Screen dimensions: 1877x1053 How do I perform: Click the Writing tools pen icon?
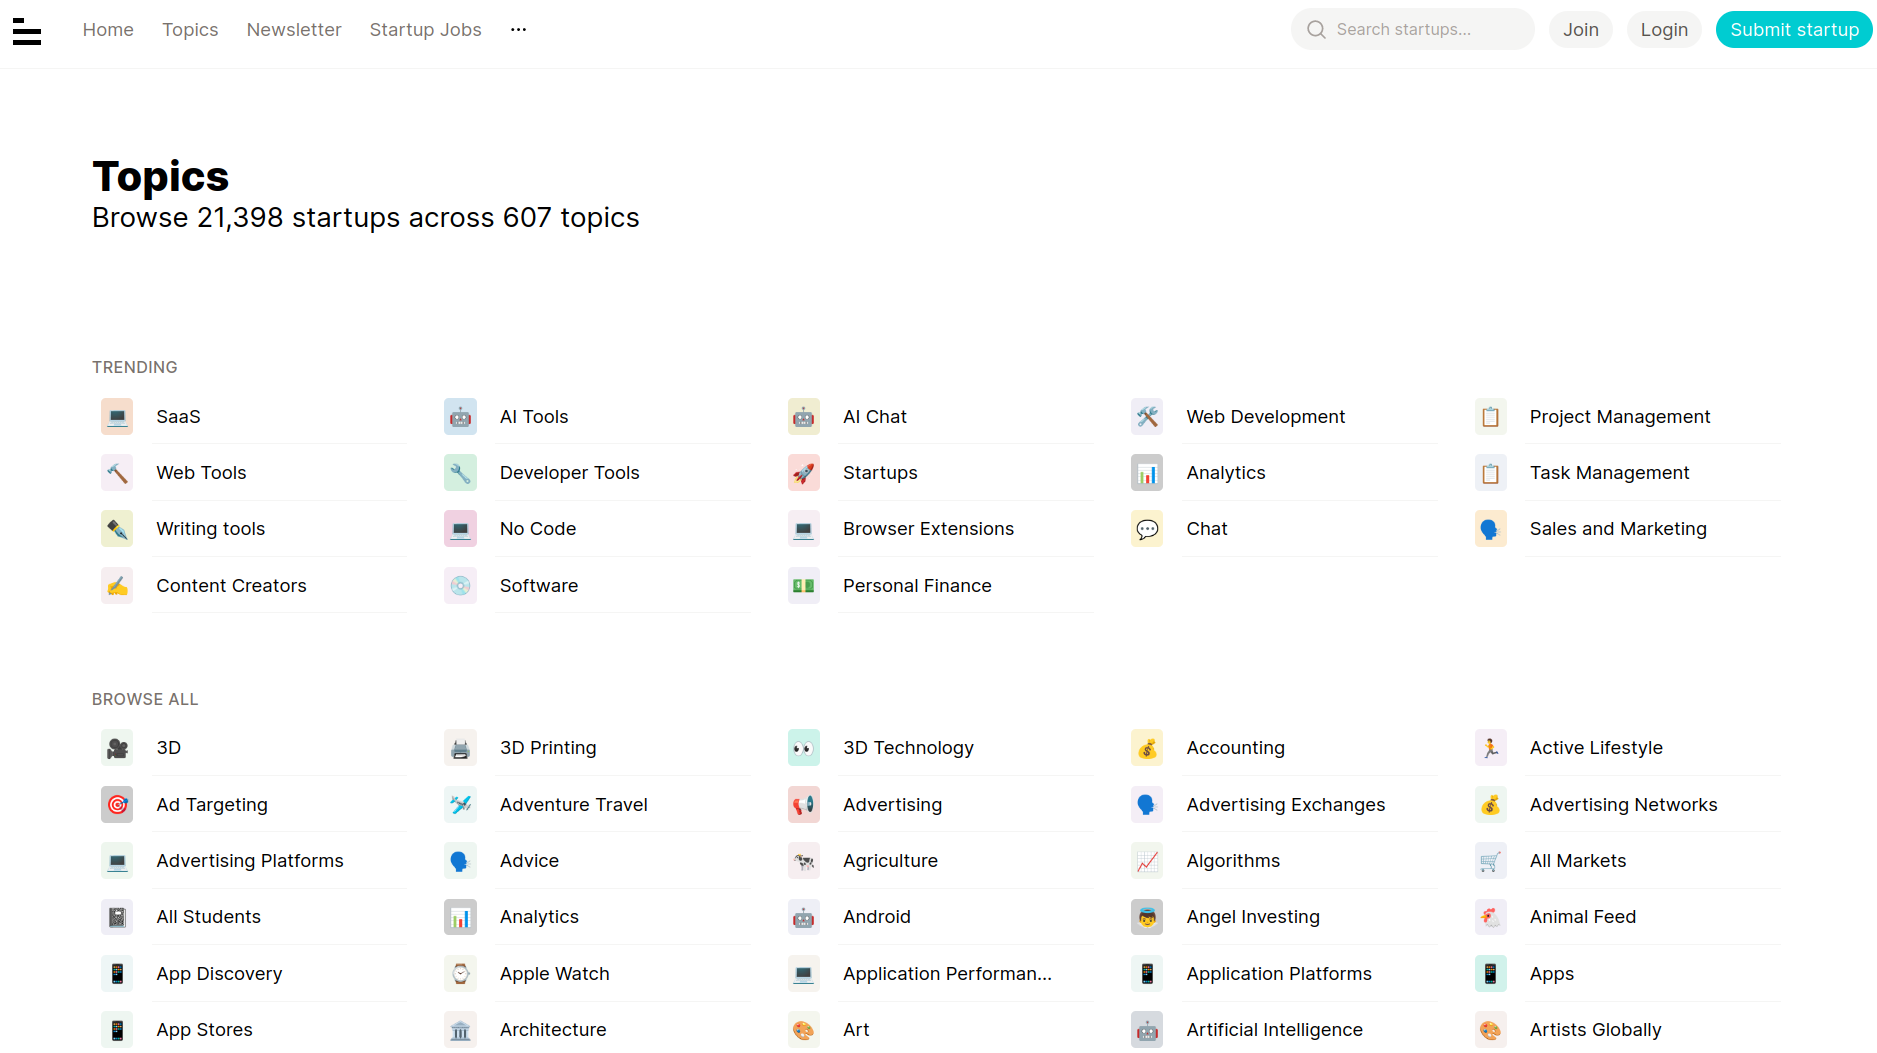click(117, 528)
